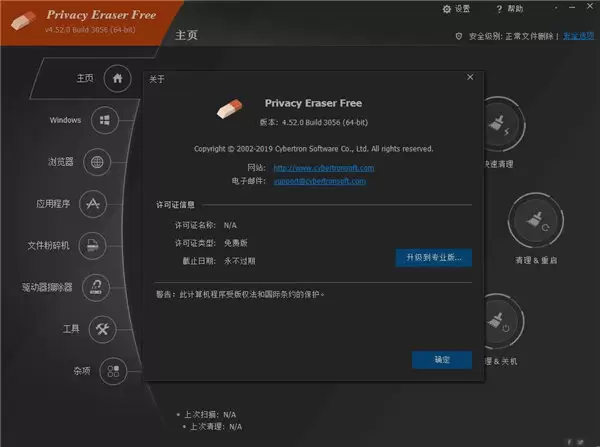Confirm with the 确定 button
This screenshot has width=600, height=447.
tap(442, 360)
